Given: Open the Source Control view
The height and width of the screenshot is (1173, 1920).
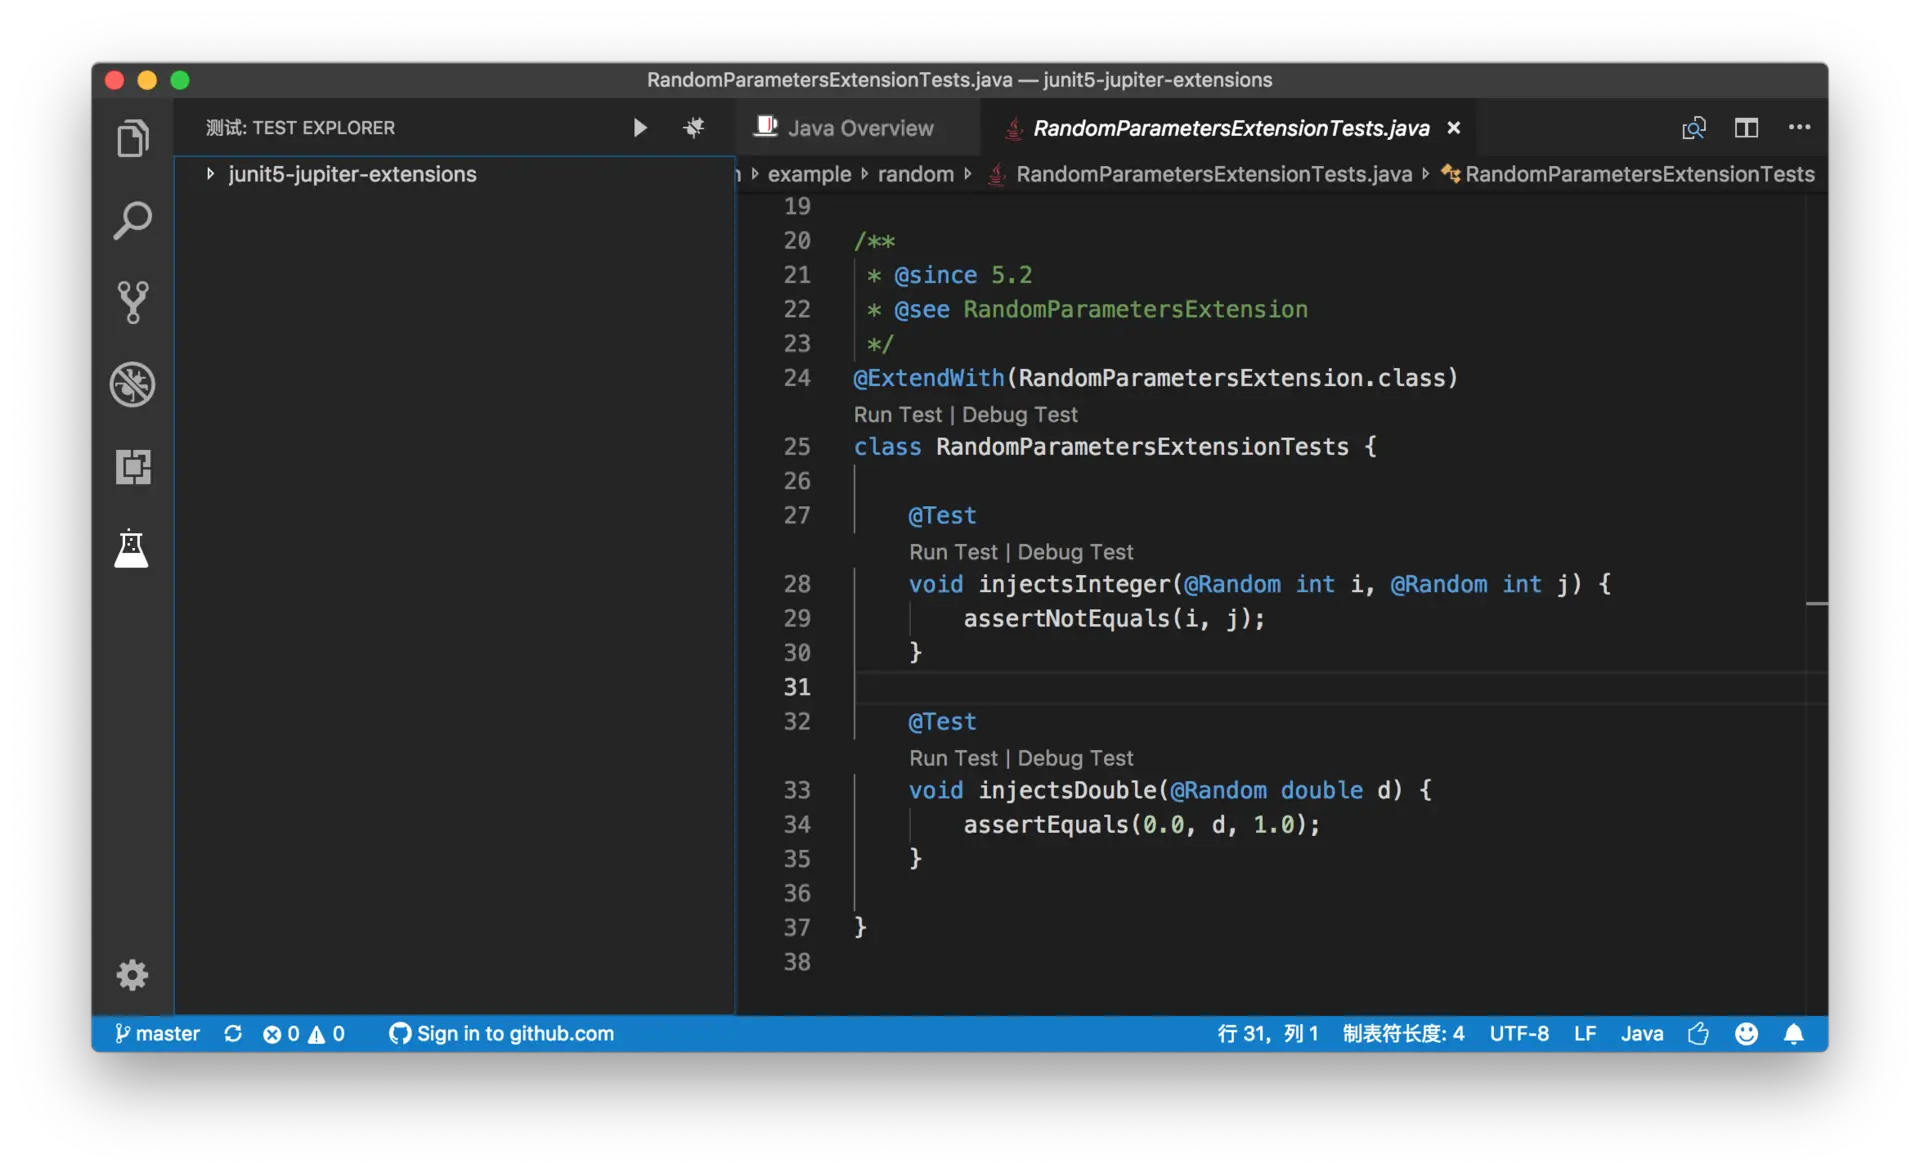Looking at the screenshot, I should pos(132,302).
